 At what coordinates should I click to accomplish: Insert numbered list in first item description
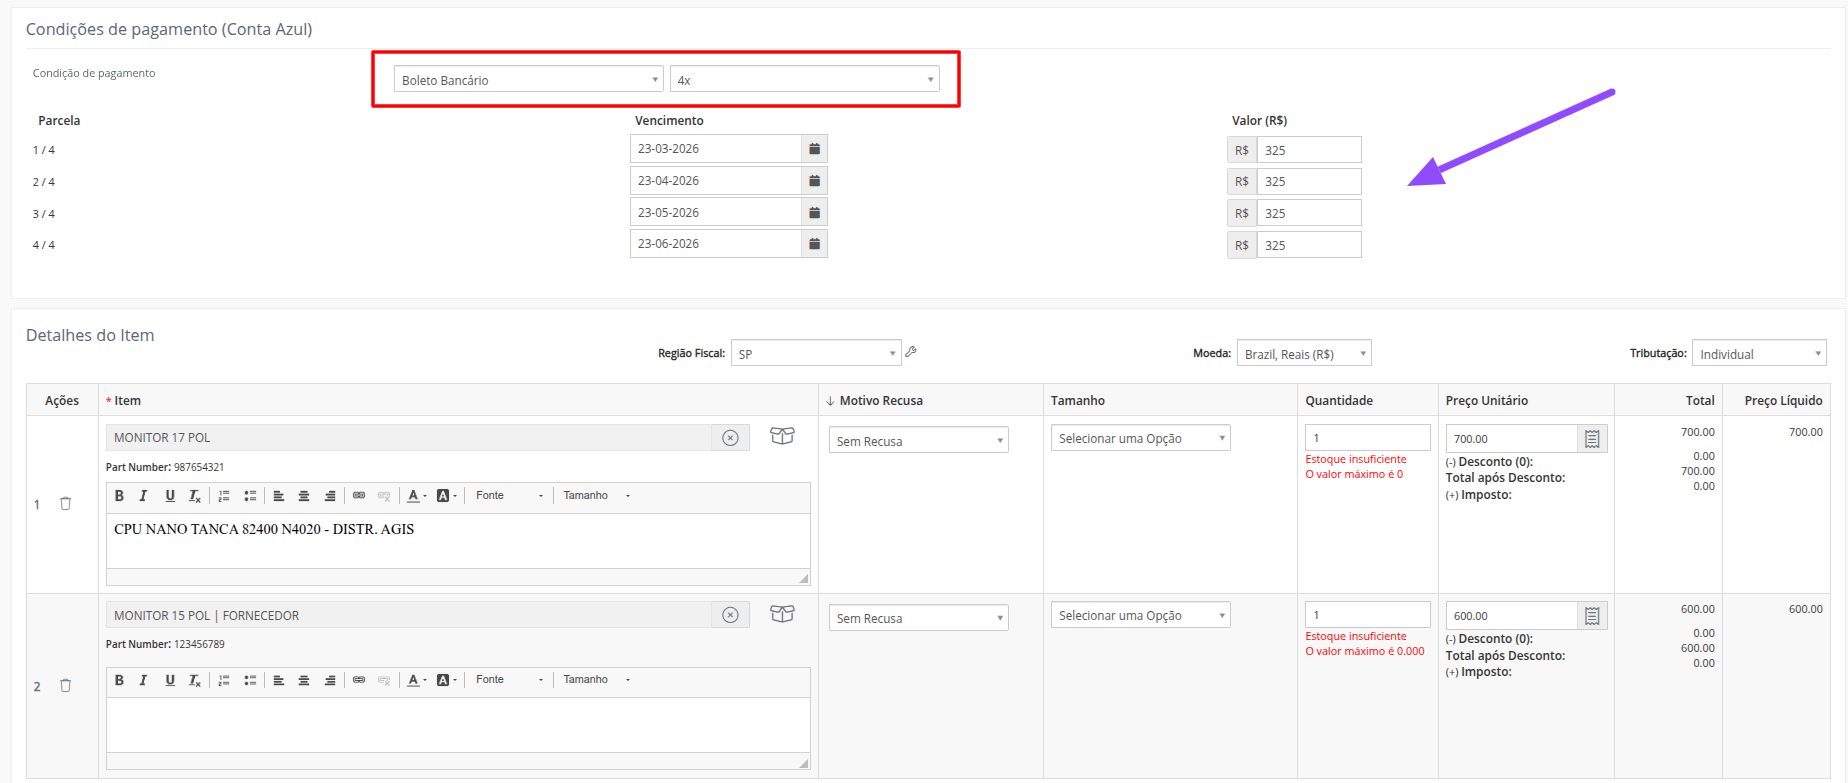(224, 496)
